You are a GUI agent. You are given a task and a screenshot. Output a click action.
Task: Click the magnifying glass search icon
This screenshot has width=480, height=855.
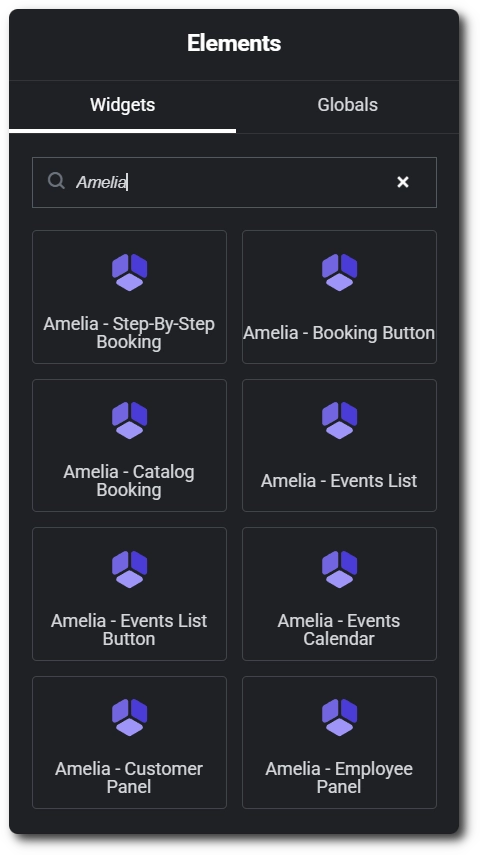click(56, 181)
